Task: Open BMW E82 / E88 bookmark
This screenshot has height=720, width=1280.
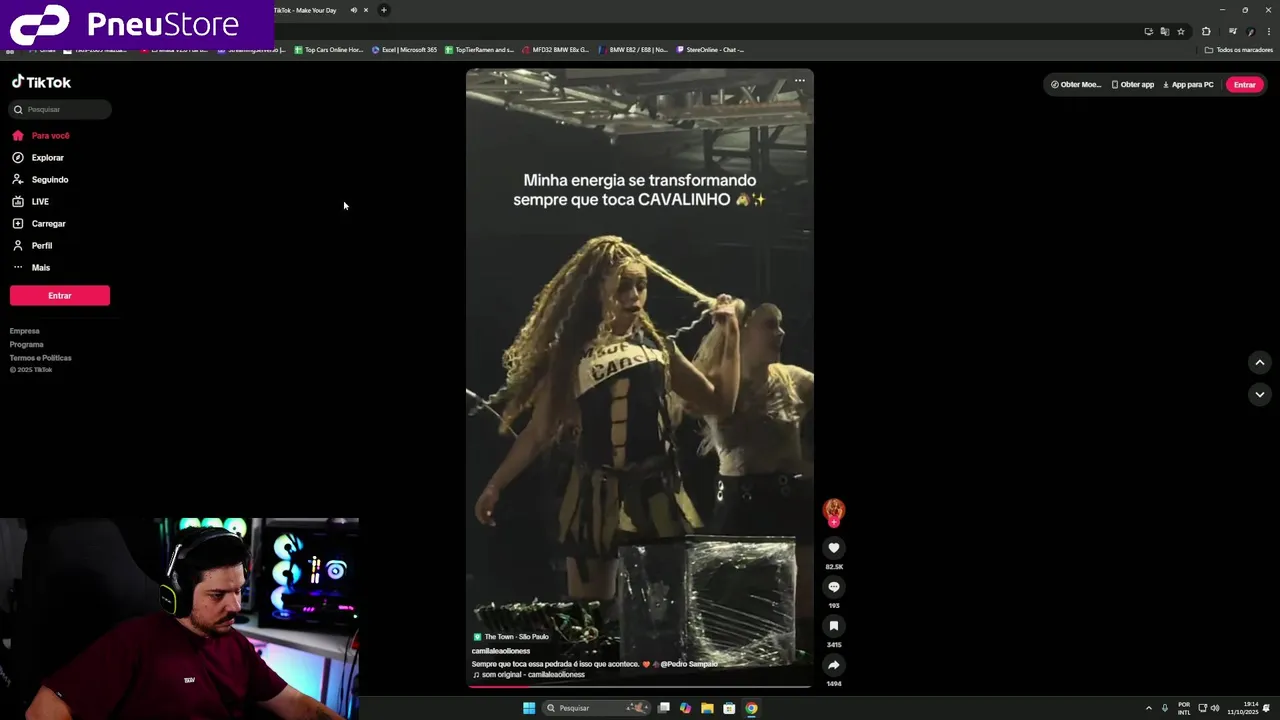Action: [x=634, y=50]
